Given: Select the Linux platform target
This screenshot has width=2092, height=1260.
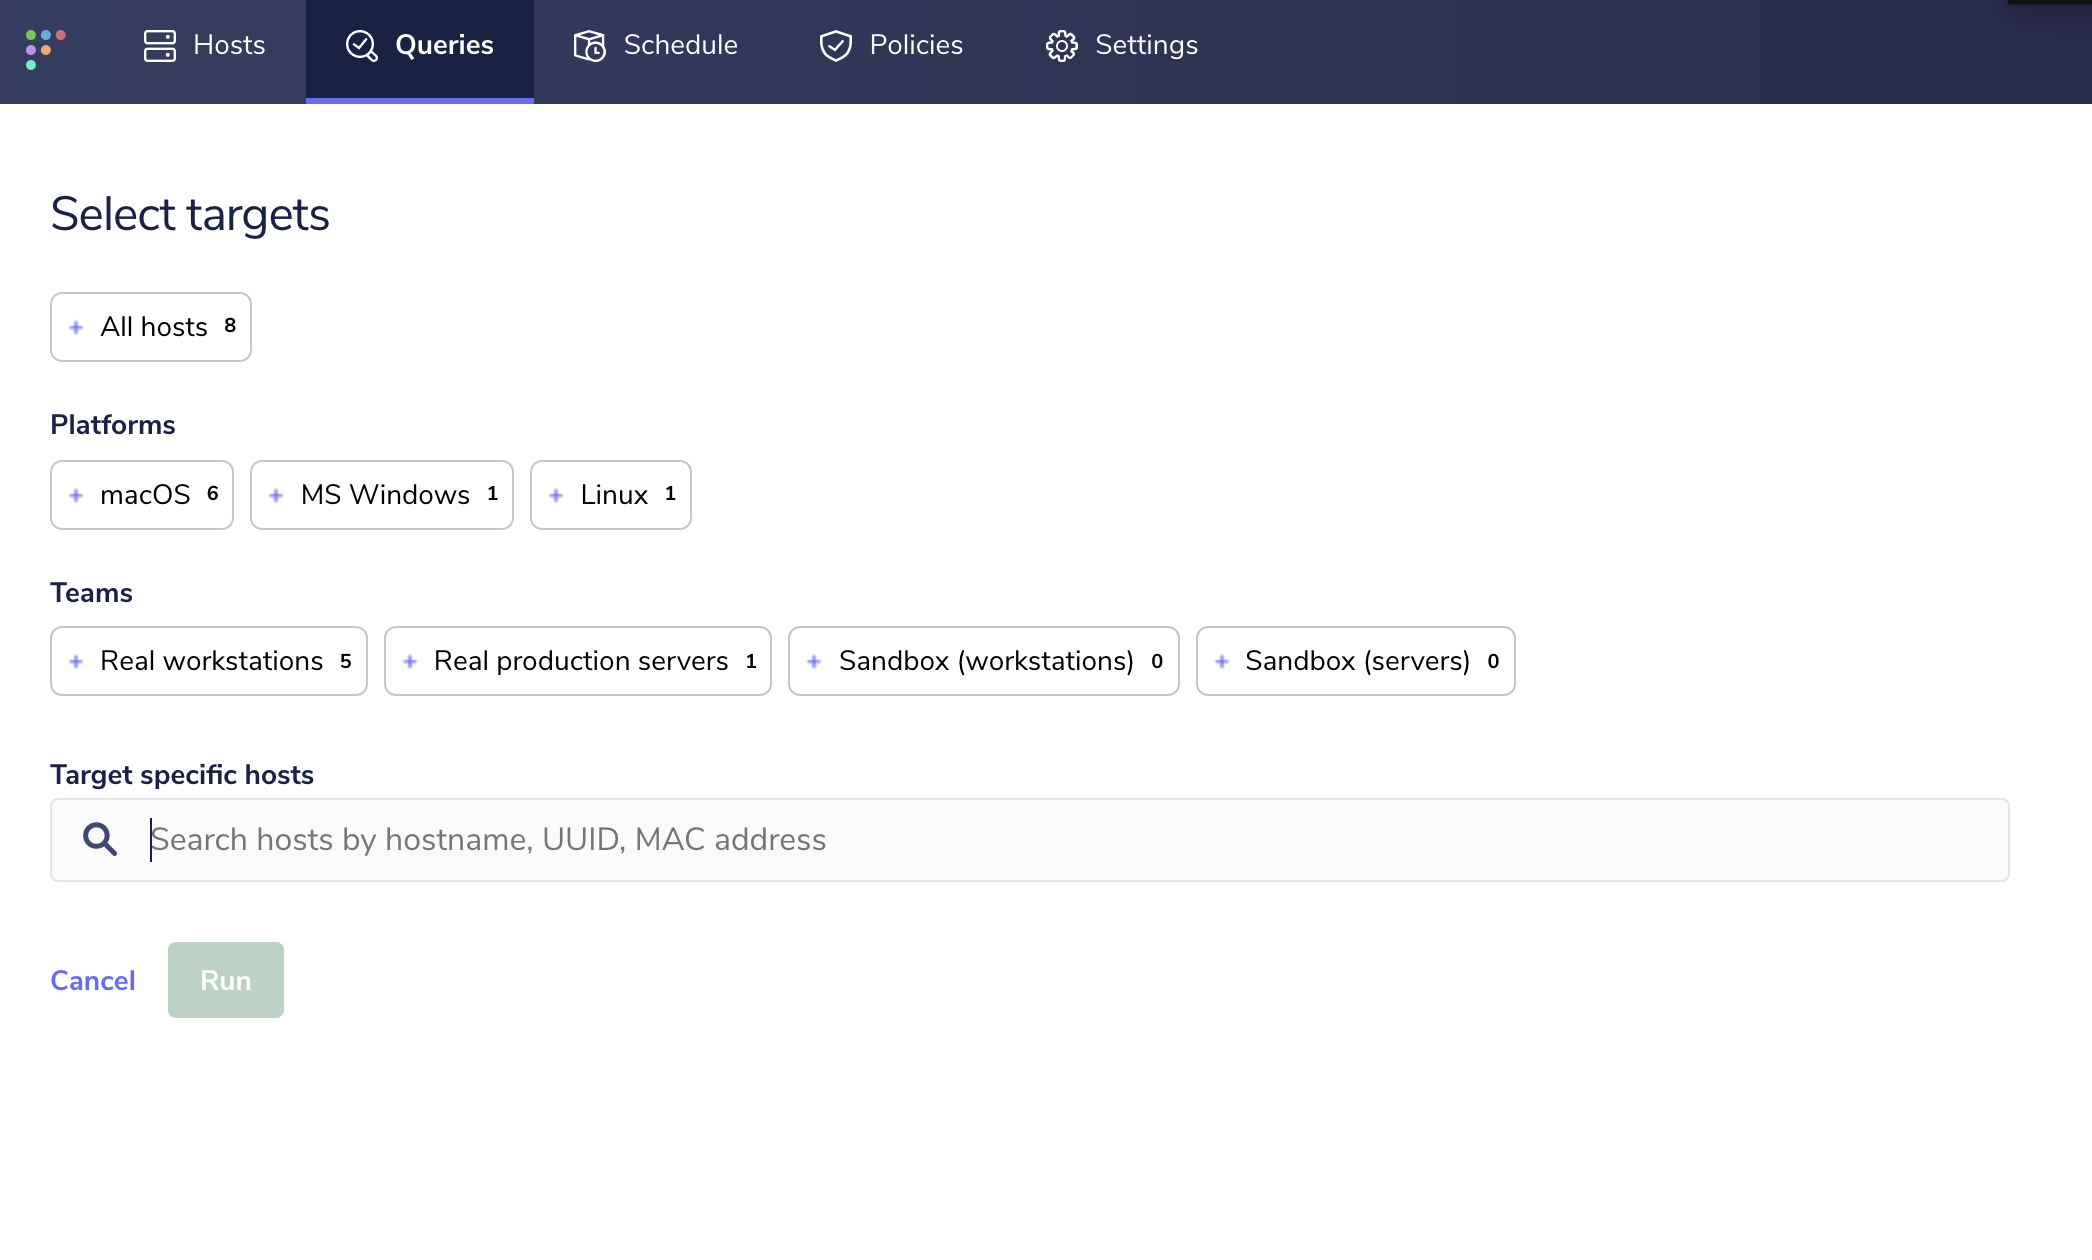Looking at the screenshot, I should (610, 494).
